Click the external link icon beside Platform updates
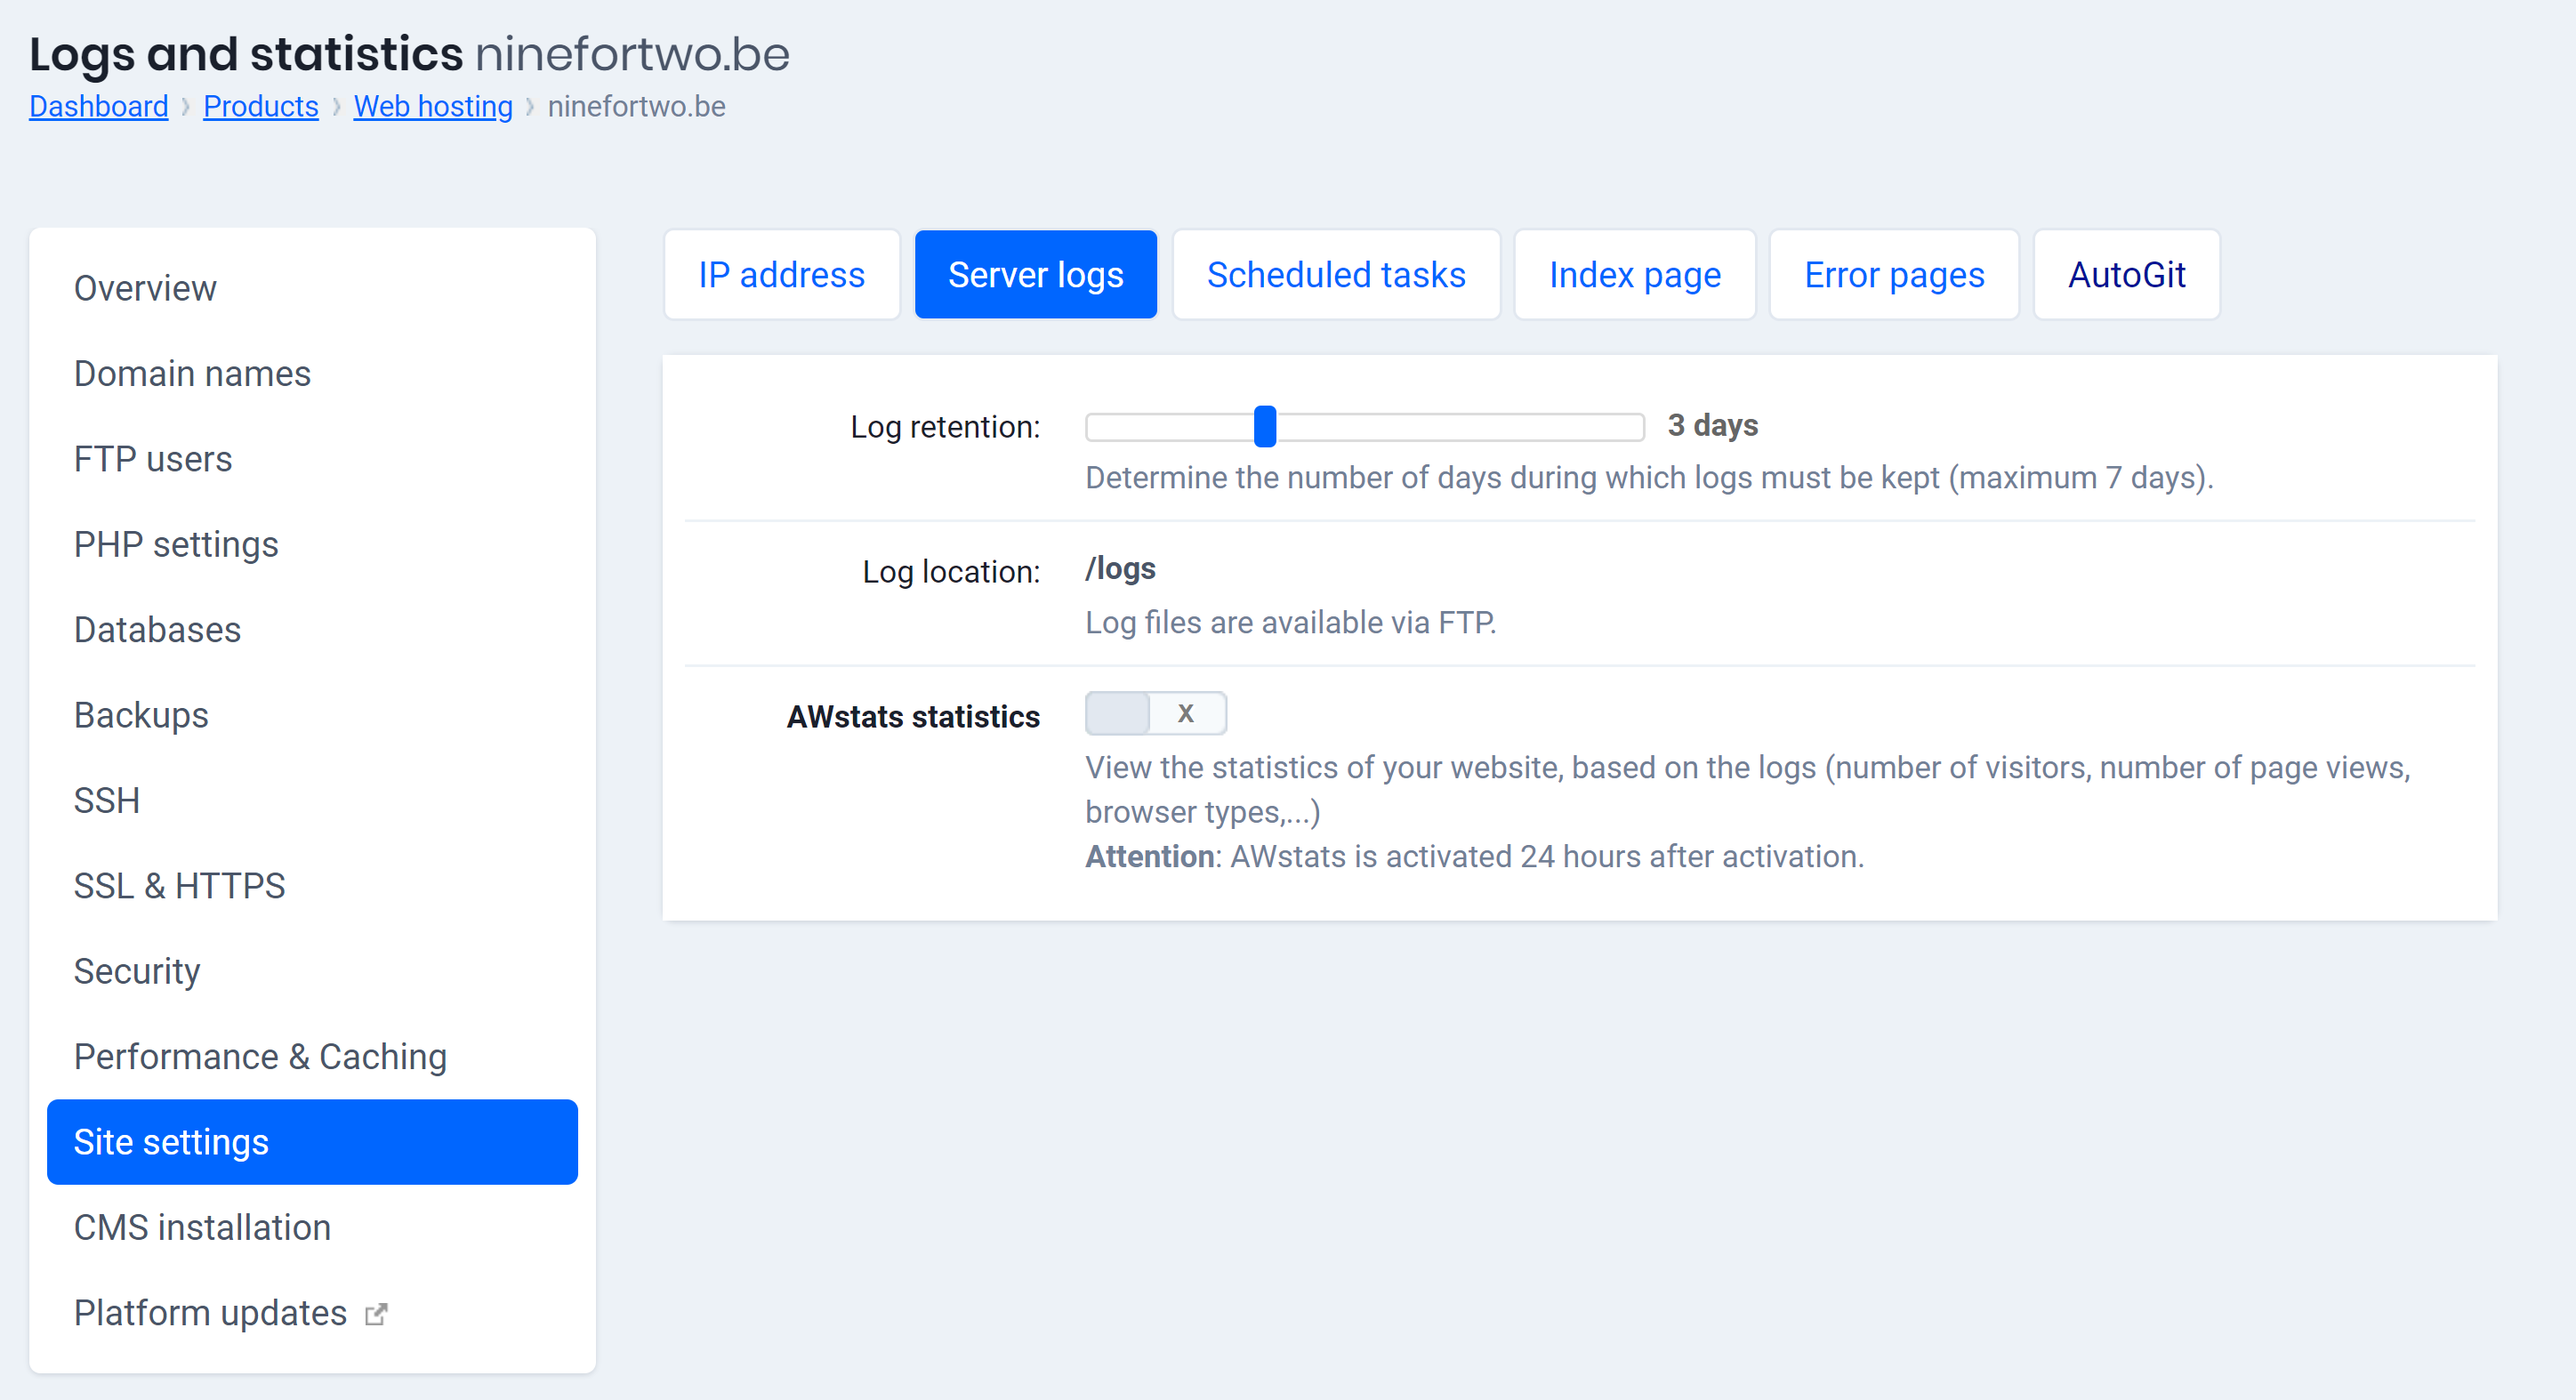 [x=376, y=1314]
